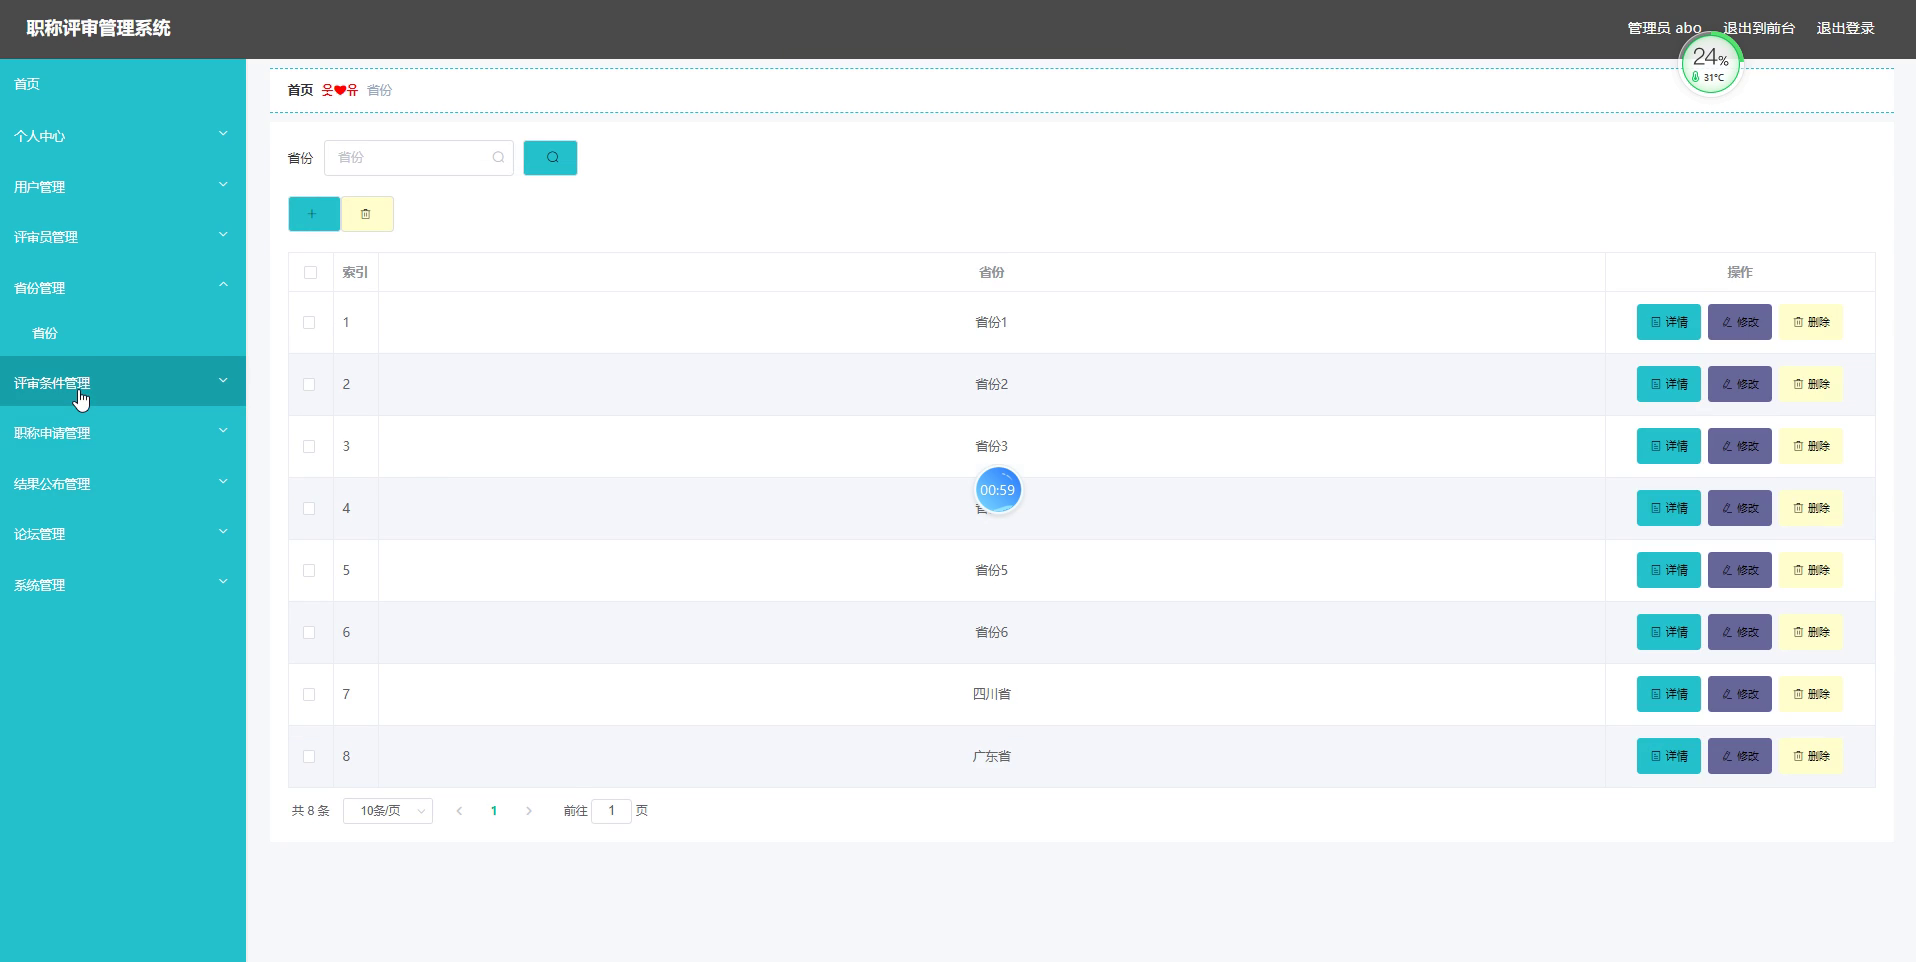Image resolution: width=1916 pixels, height=962 pixels.
Task: Open 详情 for row 省份1
Action: tap(1668, 322)
